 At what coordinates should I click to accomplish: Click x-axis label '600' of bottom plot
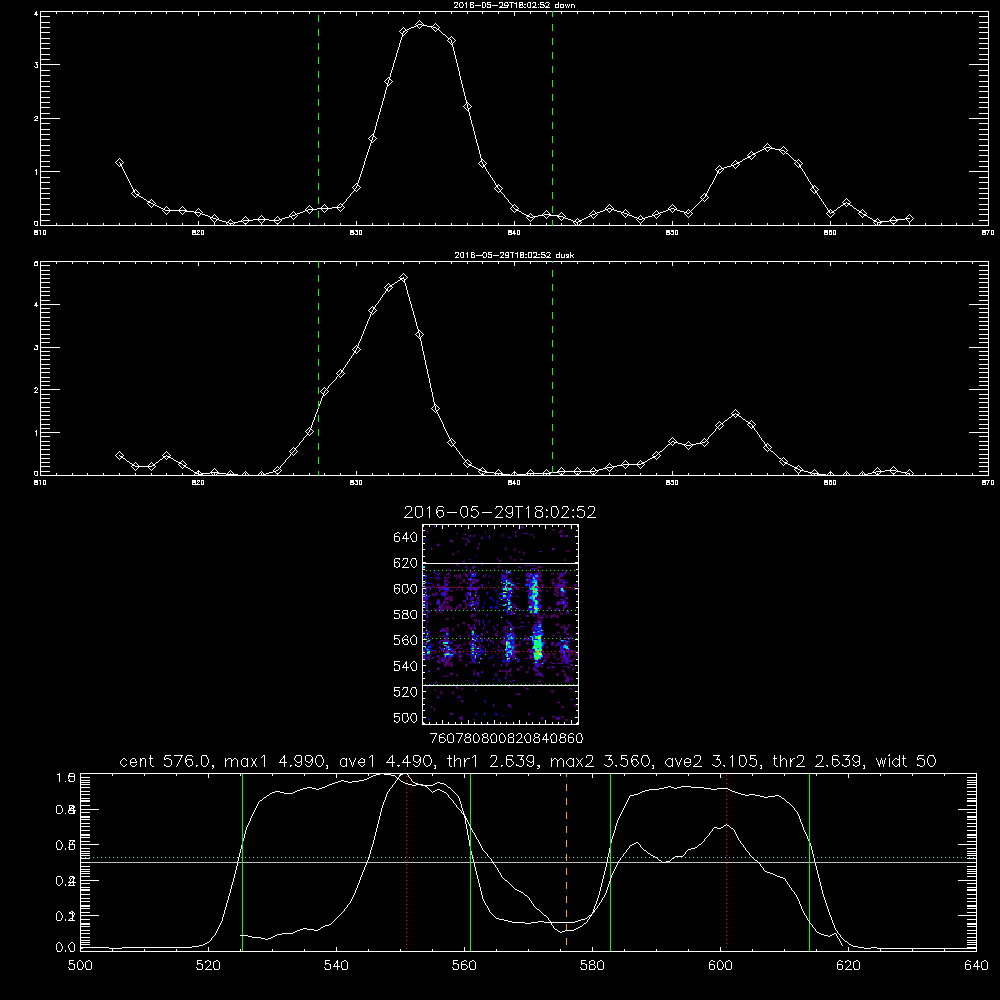tap(721, 966)
